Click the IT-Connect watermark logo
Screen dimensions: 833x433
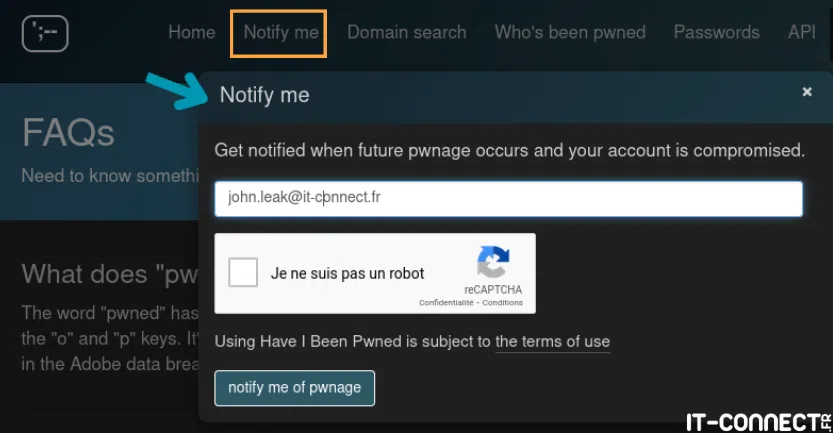click(x=757, y=420)
